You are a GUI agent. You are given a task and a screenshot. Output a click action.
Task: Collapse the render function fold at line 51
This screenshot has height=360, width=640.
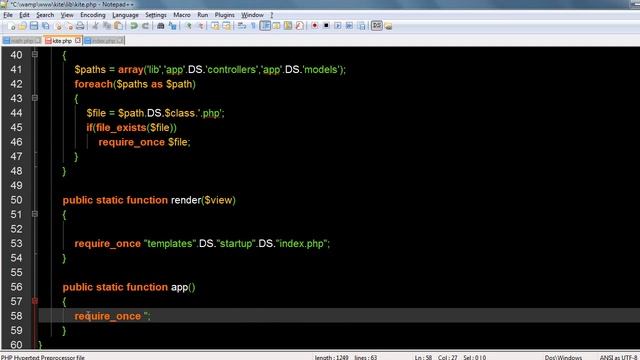35,214
